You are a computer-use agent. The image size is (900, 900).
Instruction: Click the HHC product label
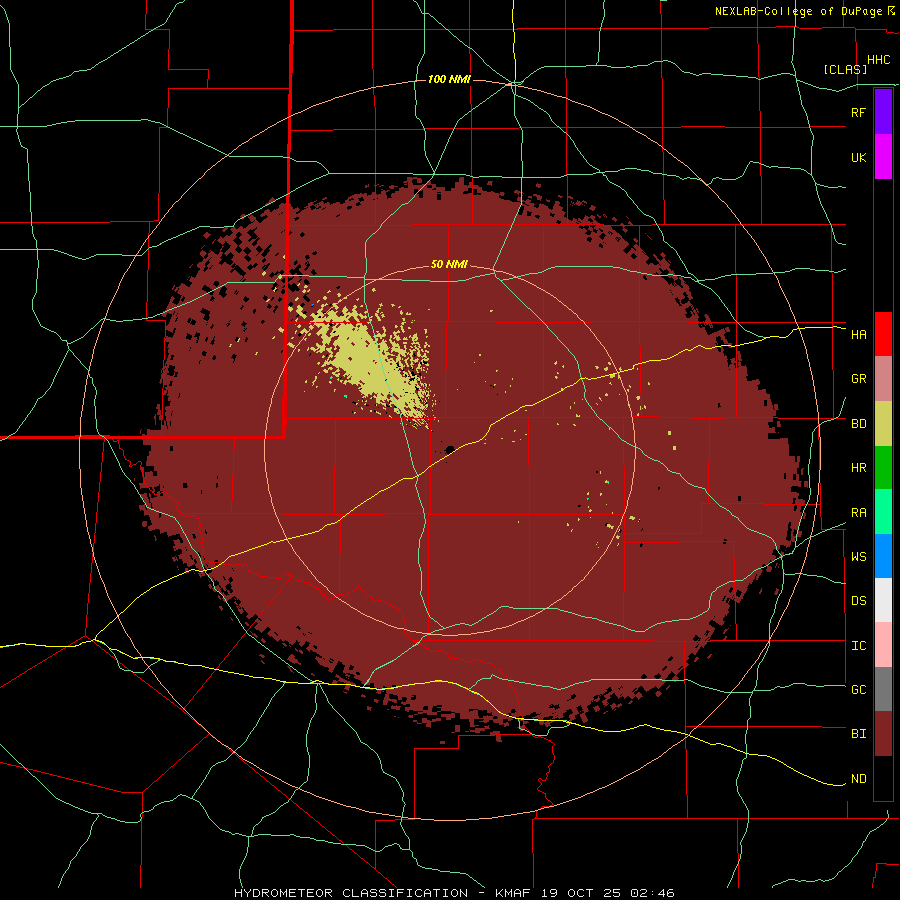click(878, 60)
